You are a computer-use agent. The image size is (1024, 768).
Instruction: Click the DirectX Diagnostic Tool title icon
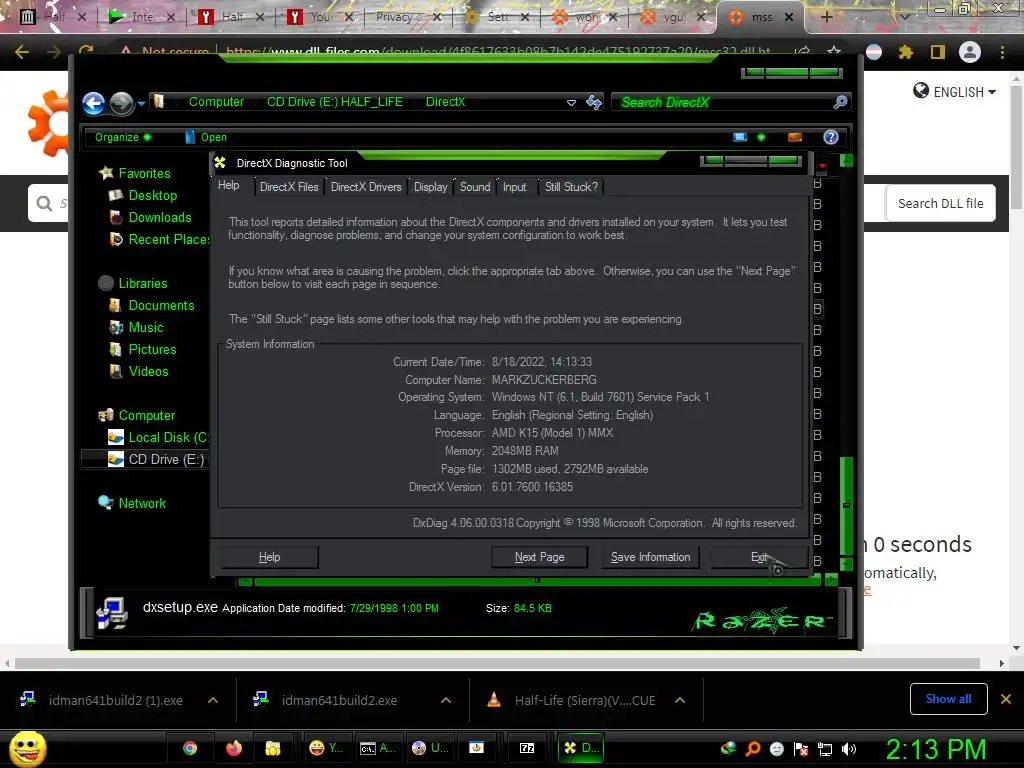[220, 163]
